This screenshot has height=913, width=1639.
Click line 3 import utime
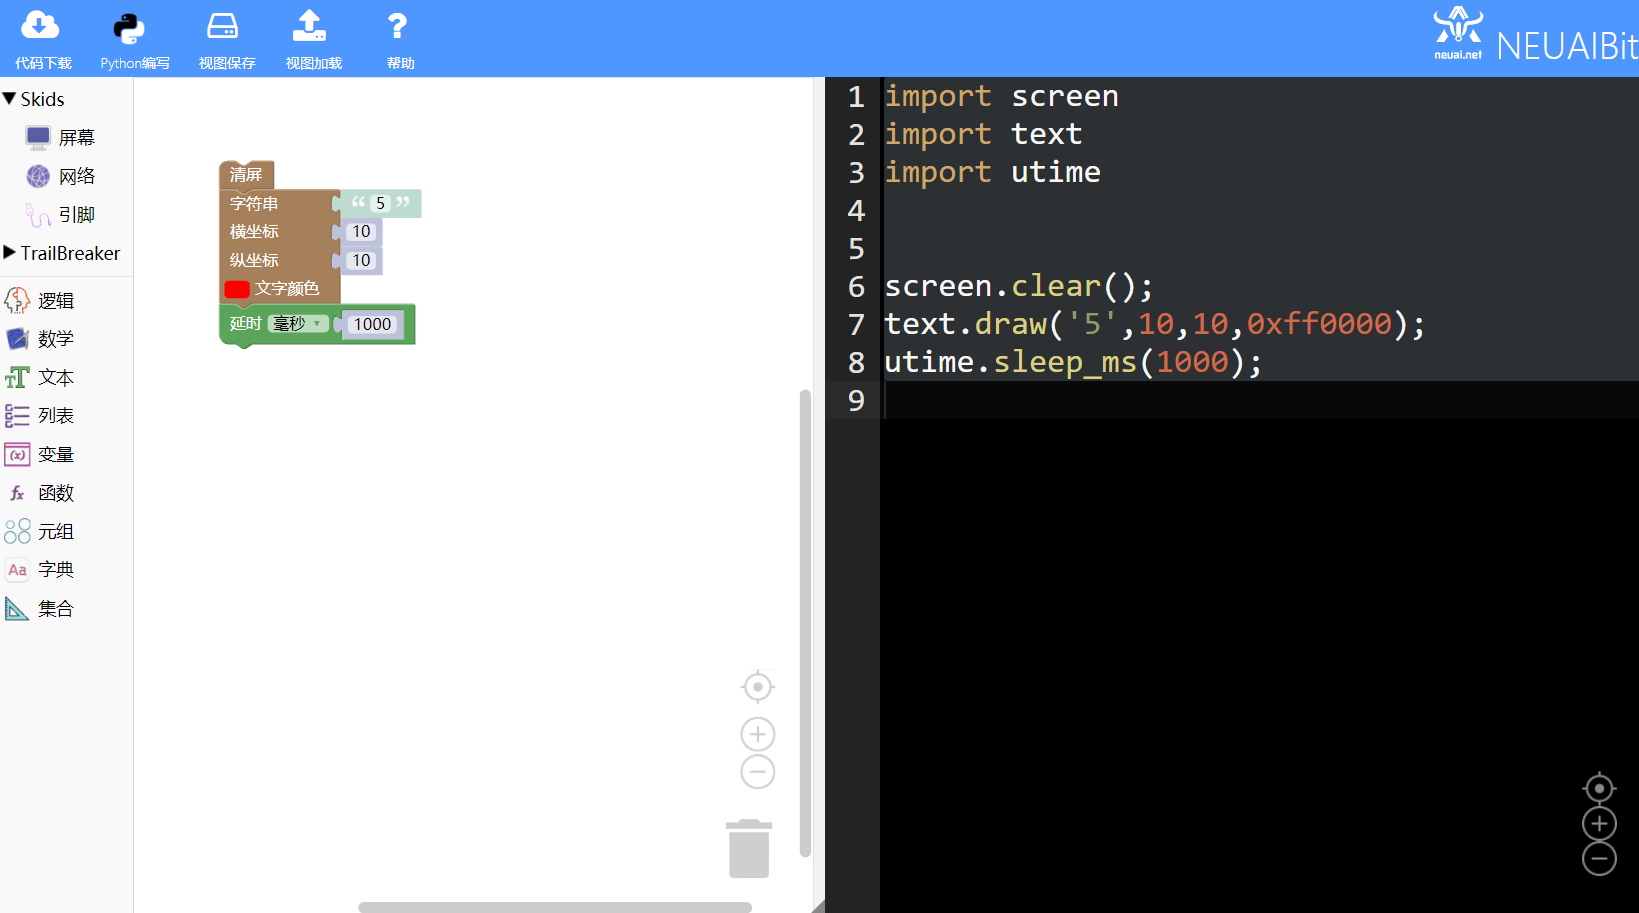pos(992,172)
